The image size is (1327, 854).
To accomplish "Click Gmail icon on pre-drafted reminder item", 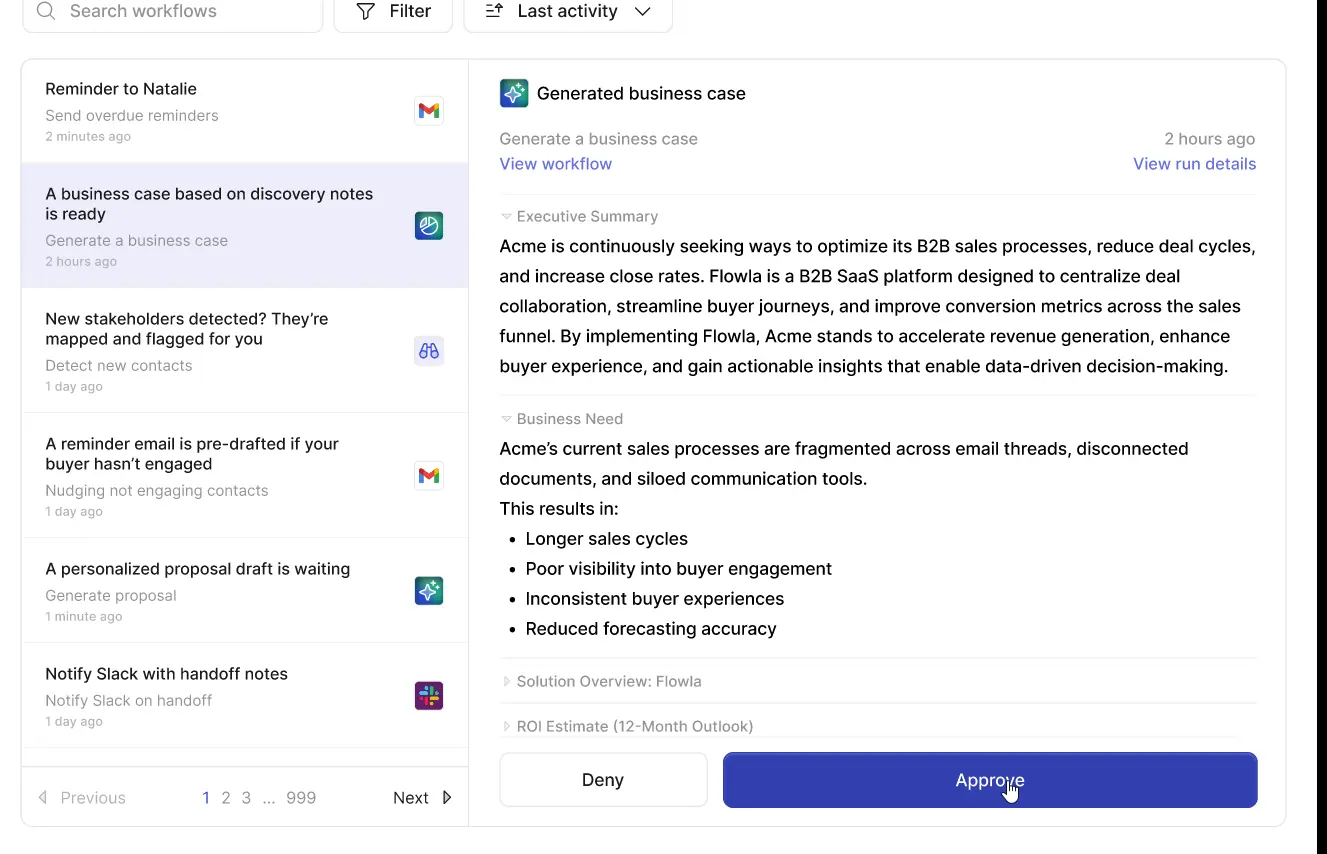I will coord(429,476).
